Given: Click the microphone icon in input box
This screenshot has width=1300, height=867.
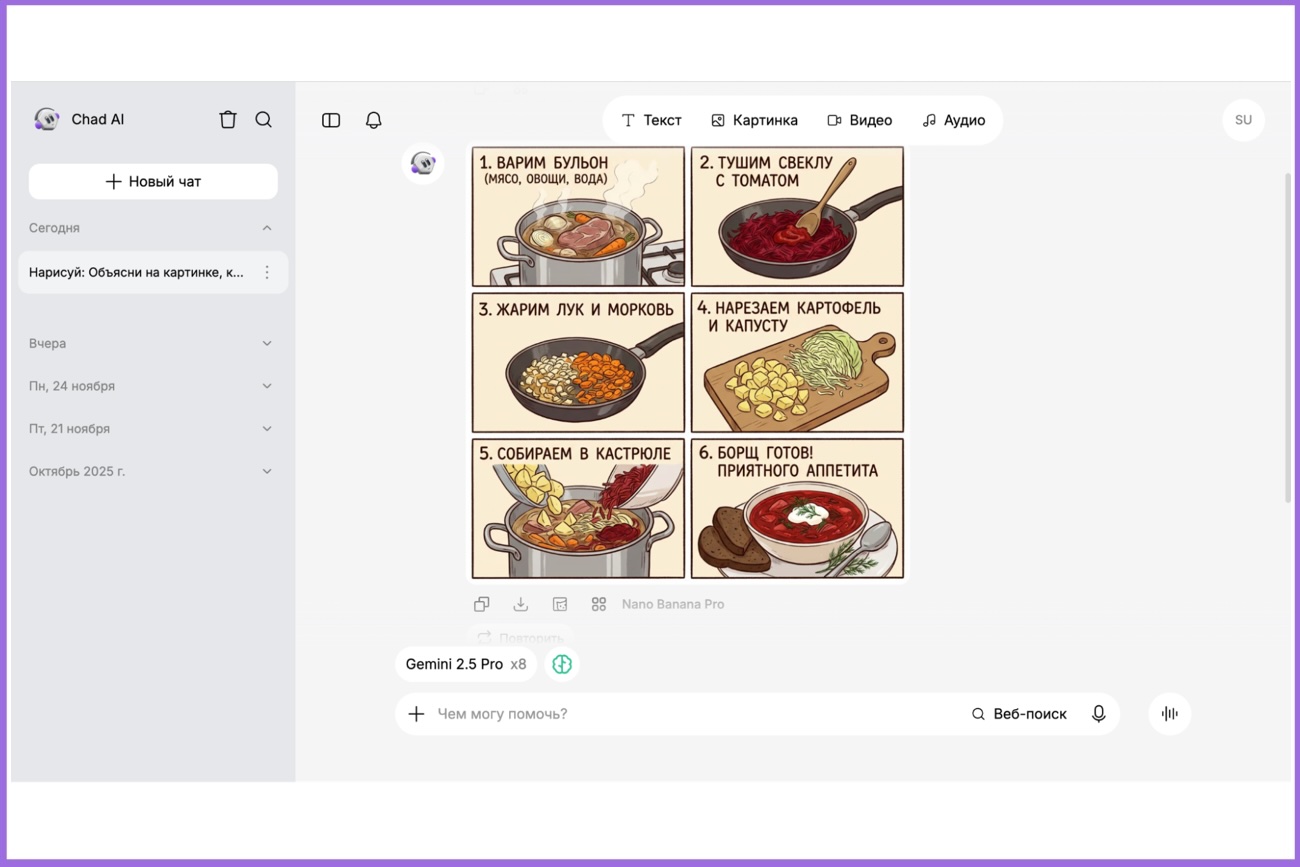Looking at the screenshot, I should point(1098,714).
